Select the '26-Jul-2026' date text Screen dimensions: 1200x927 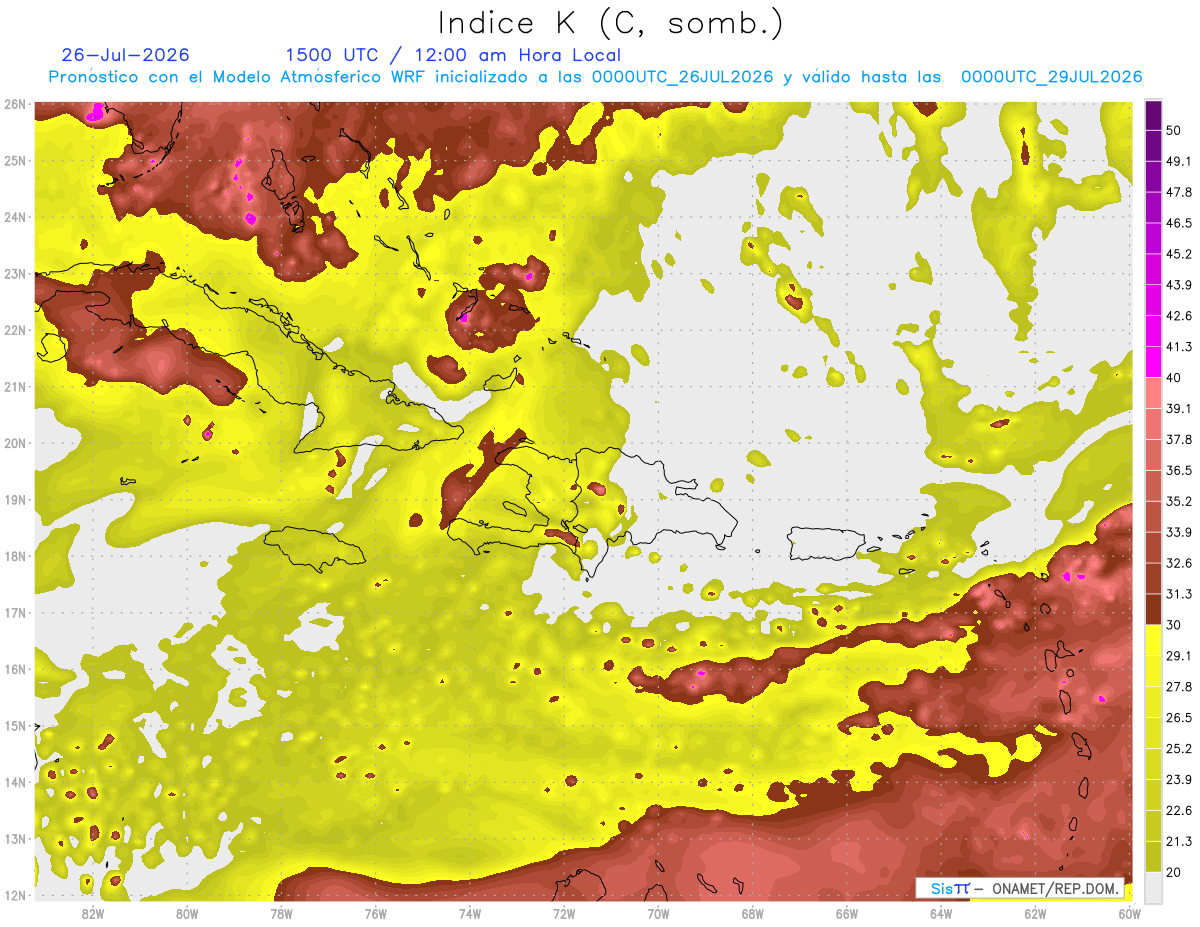click(x=125, y=56)
